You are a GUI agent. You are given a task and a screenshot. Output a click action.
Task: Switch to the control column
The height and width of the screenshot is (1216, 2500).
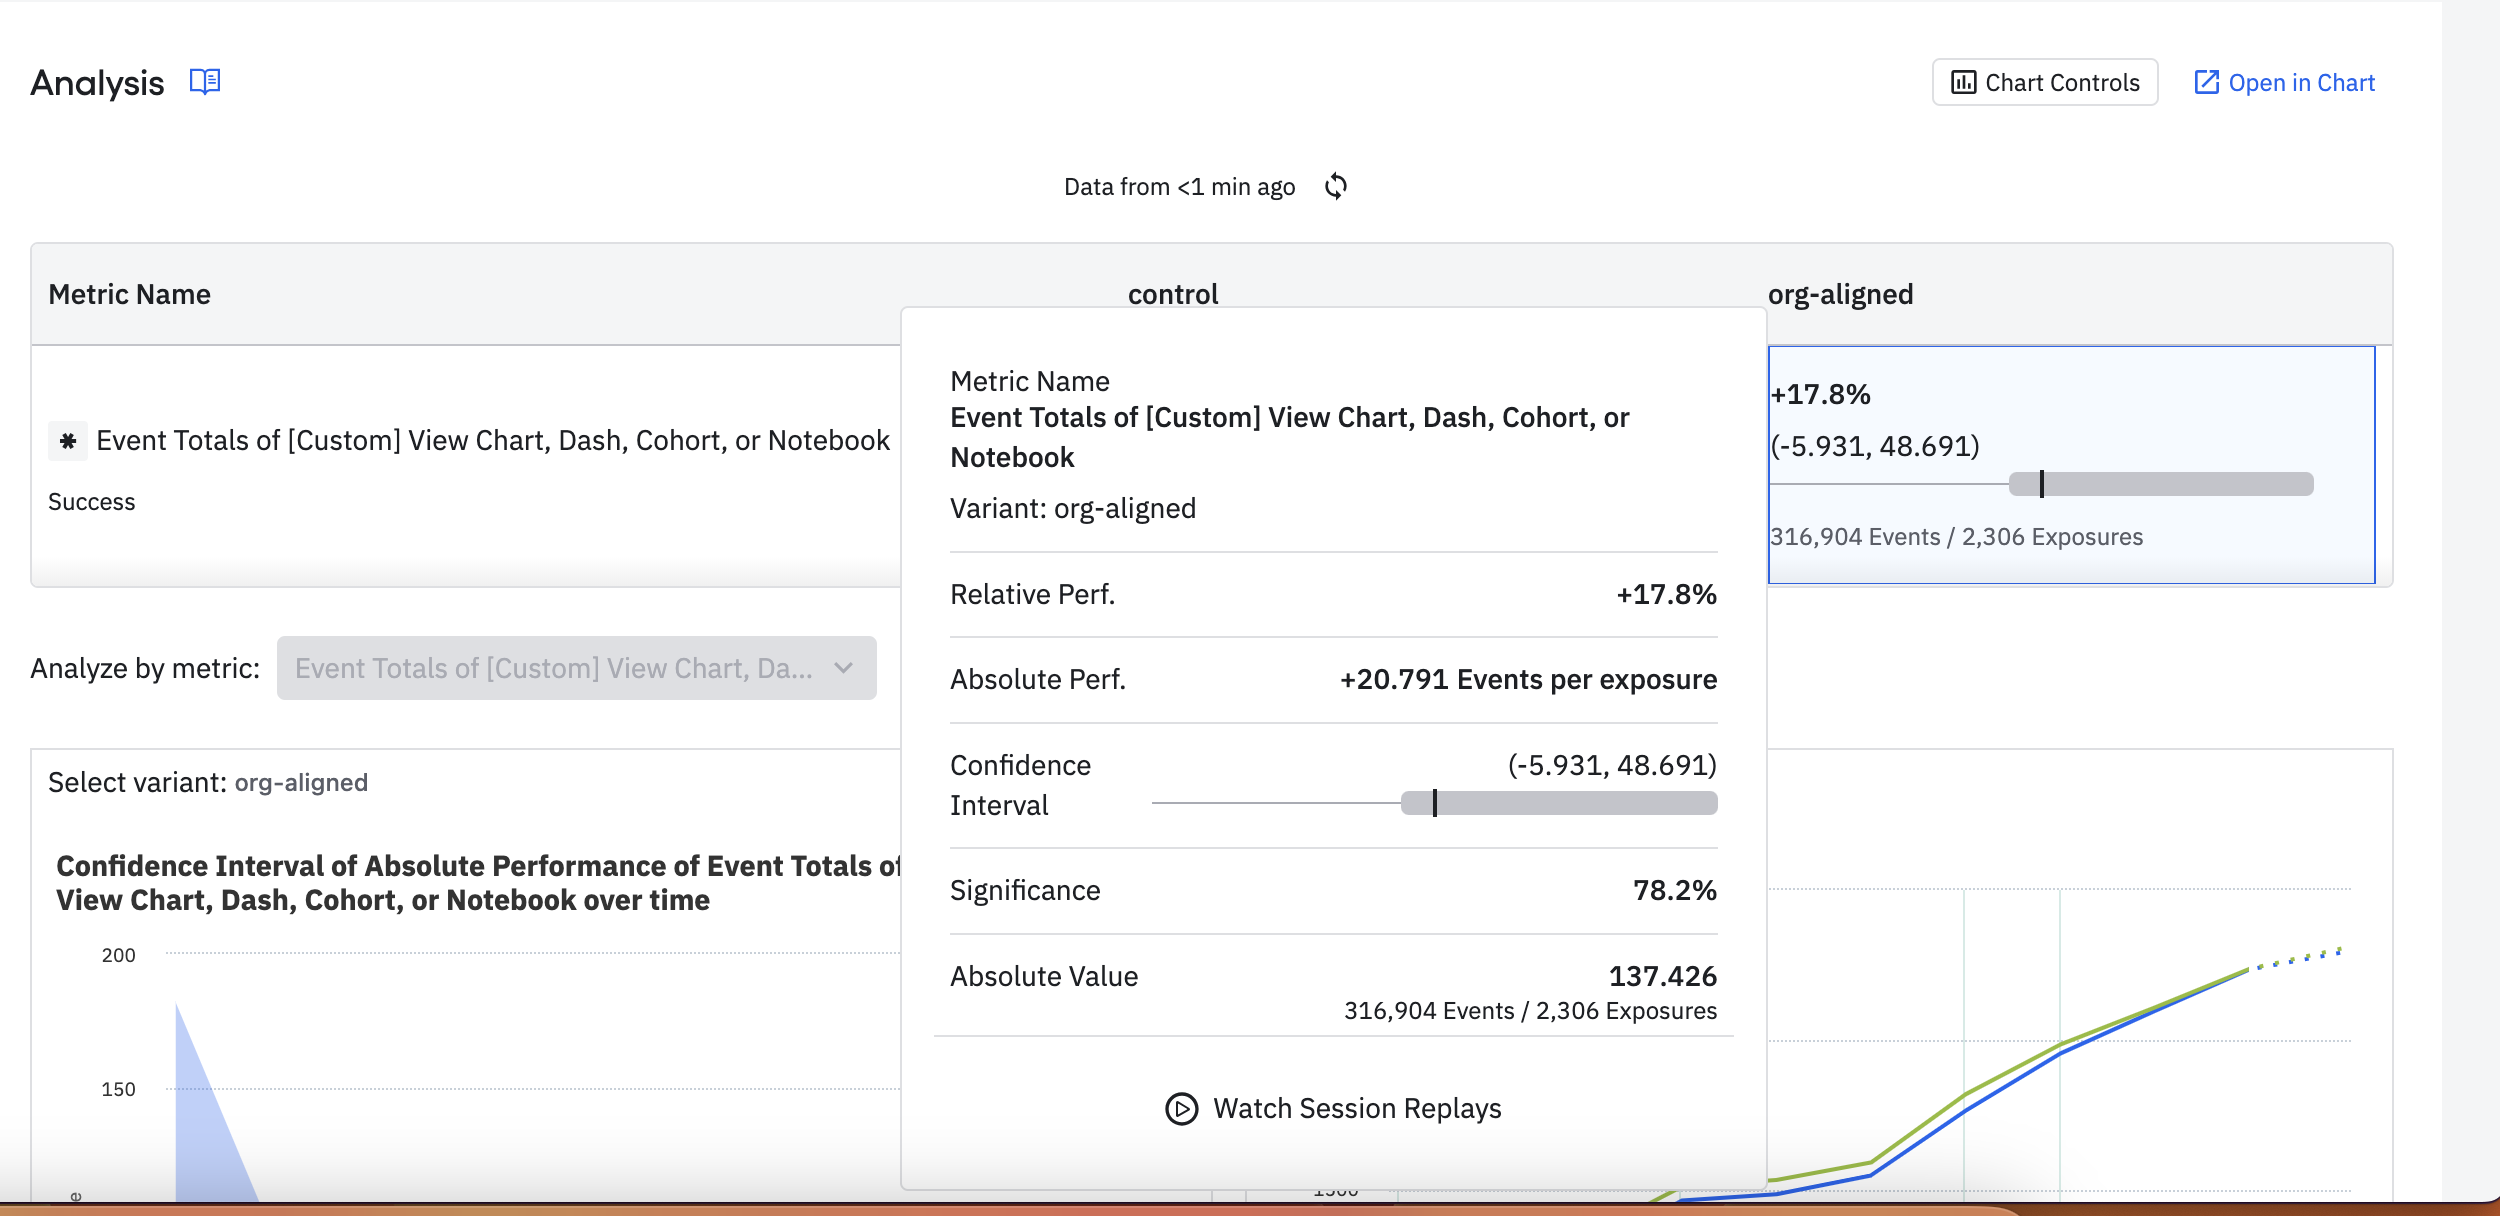(x=1174, y=293)
